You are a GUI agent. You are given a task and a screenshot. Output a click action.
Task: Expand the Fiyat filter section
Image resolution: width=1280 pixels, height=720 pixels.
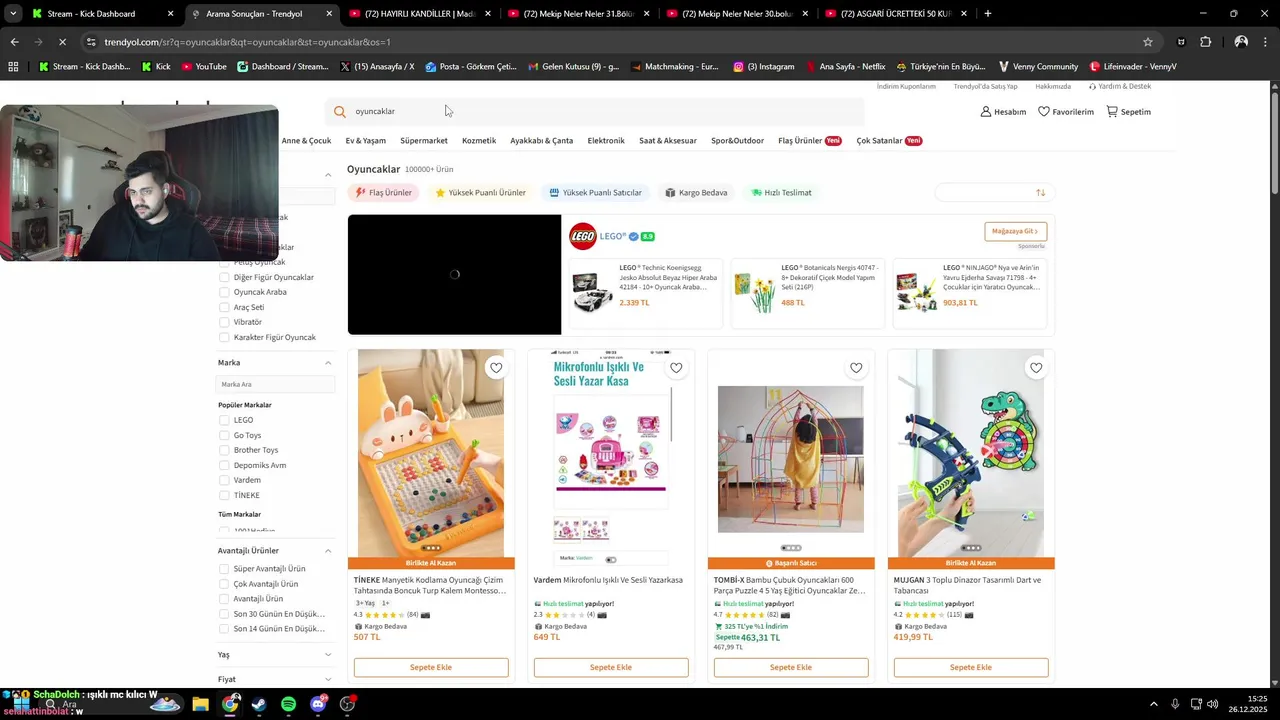click(x=328, y=679)
